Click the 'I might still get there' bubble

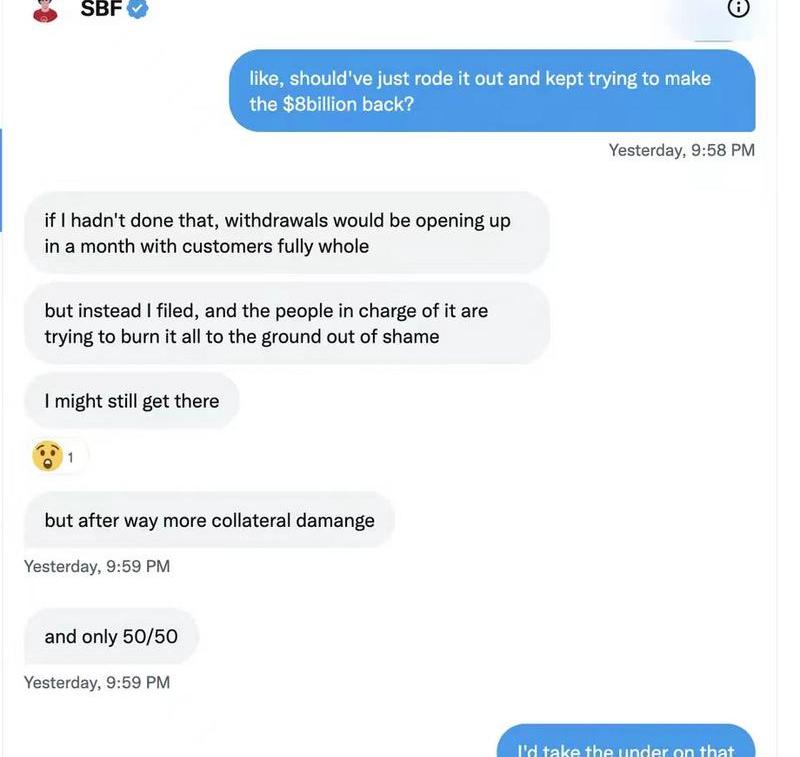coord(132,401)
